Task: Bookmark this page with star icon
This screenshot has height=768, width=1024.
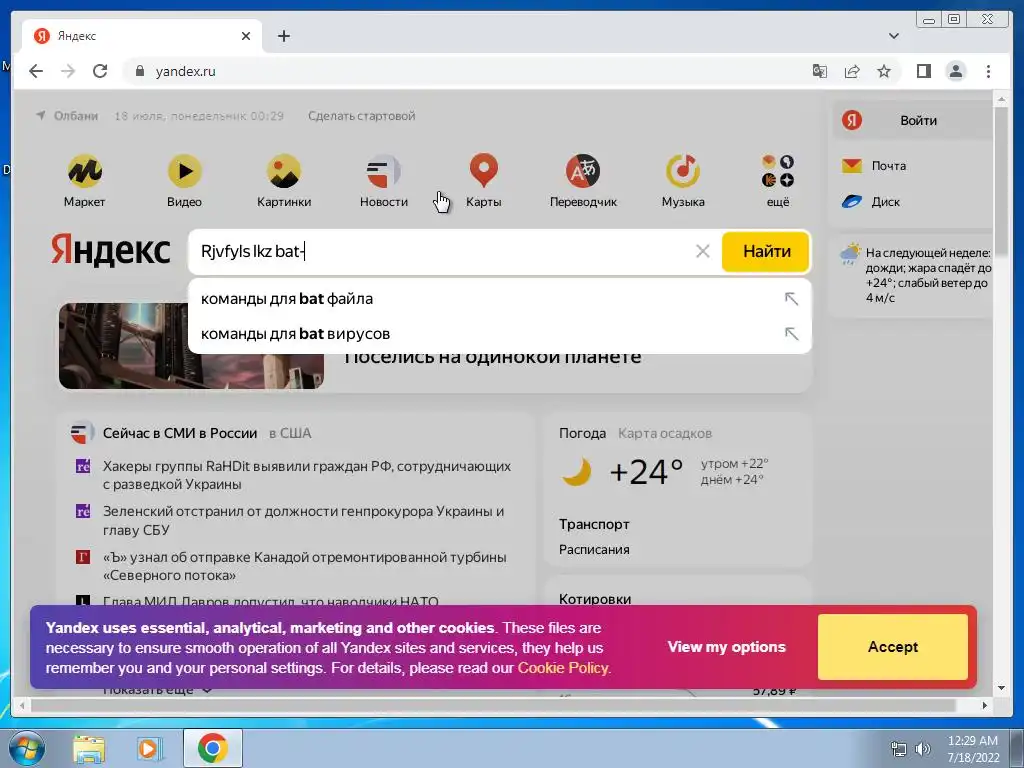Action: point(884,71)
